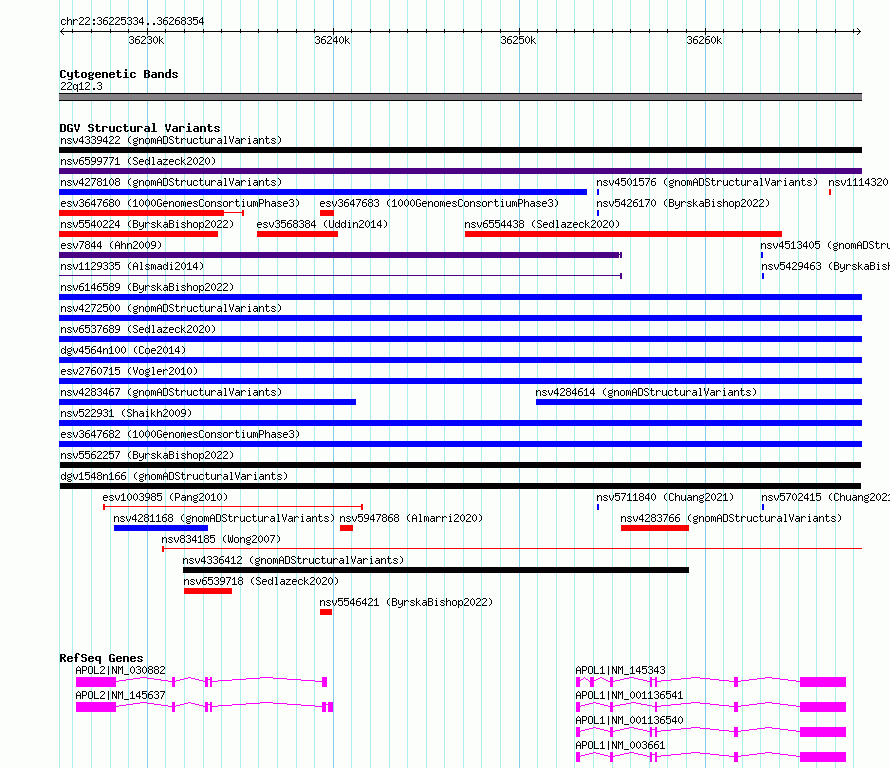Open esv3647680 1000GenomesConsortiumPhase3 variant
Viewport: 890px width, 768px height.
click(180, 203)
